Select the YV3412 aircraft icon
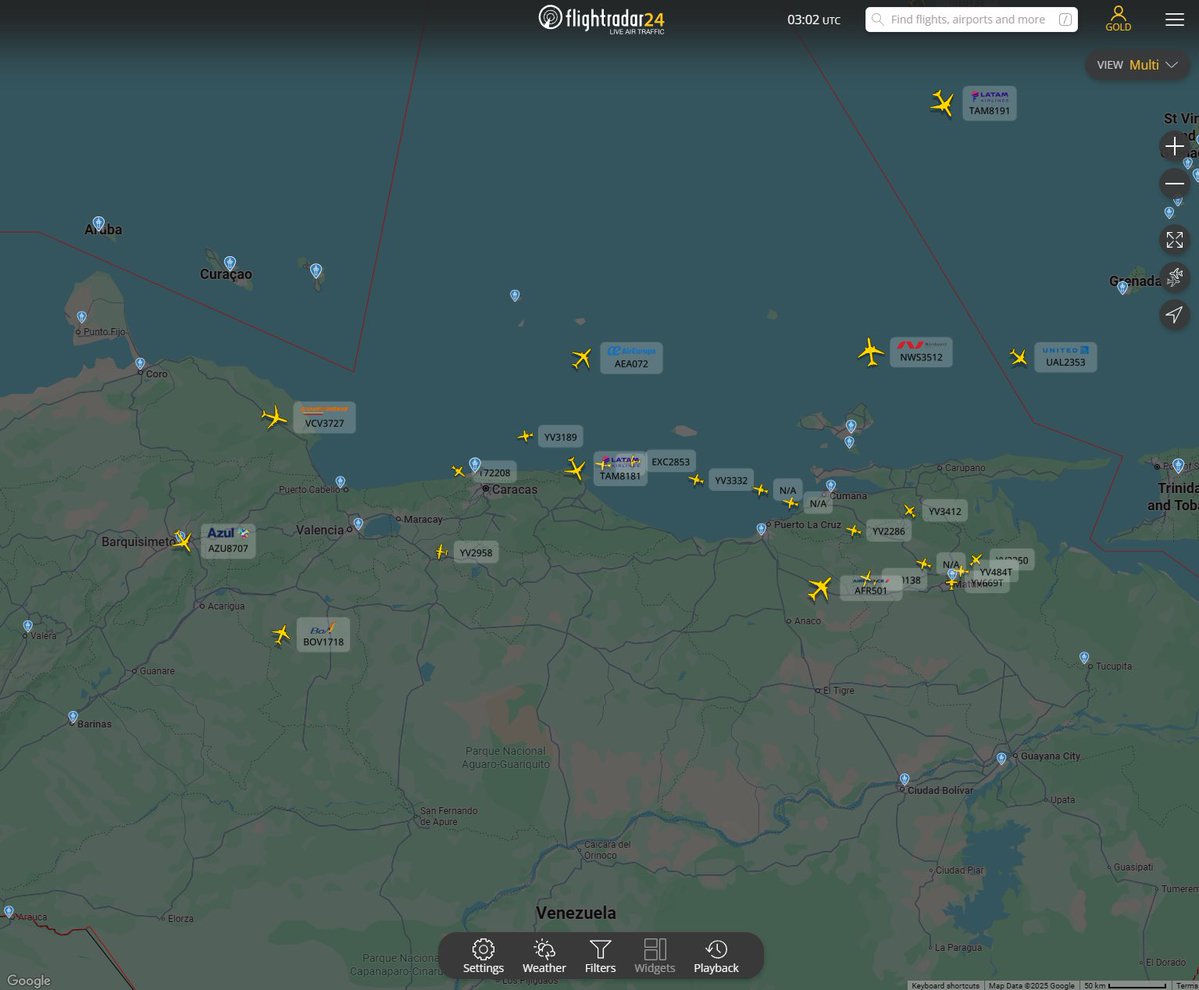Image resolution: width=1199 pixels, height=990 pixels. point(909,511)
